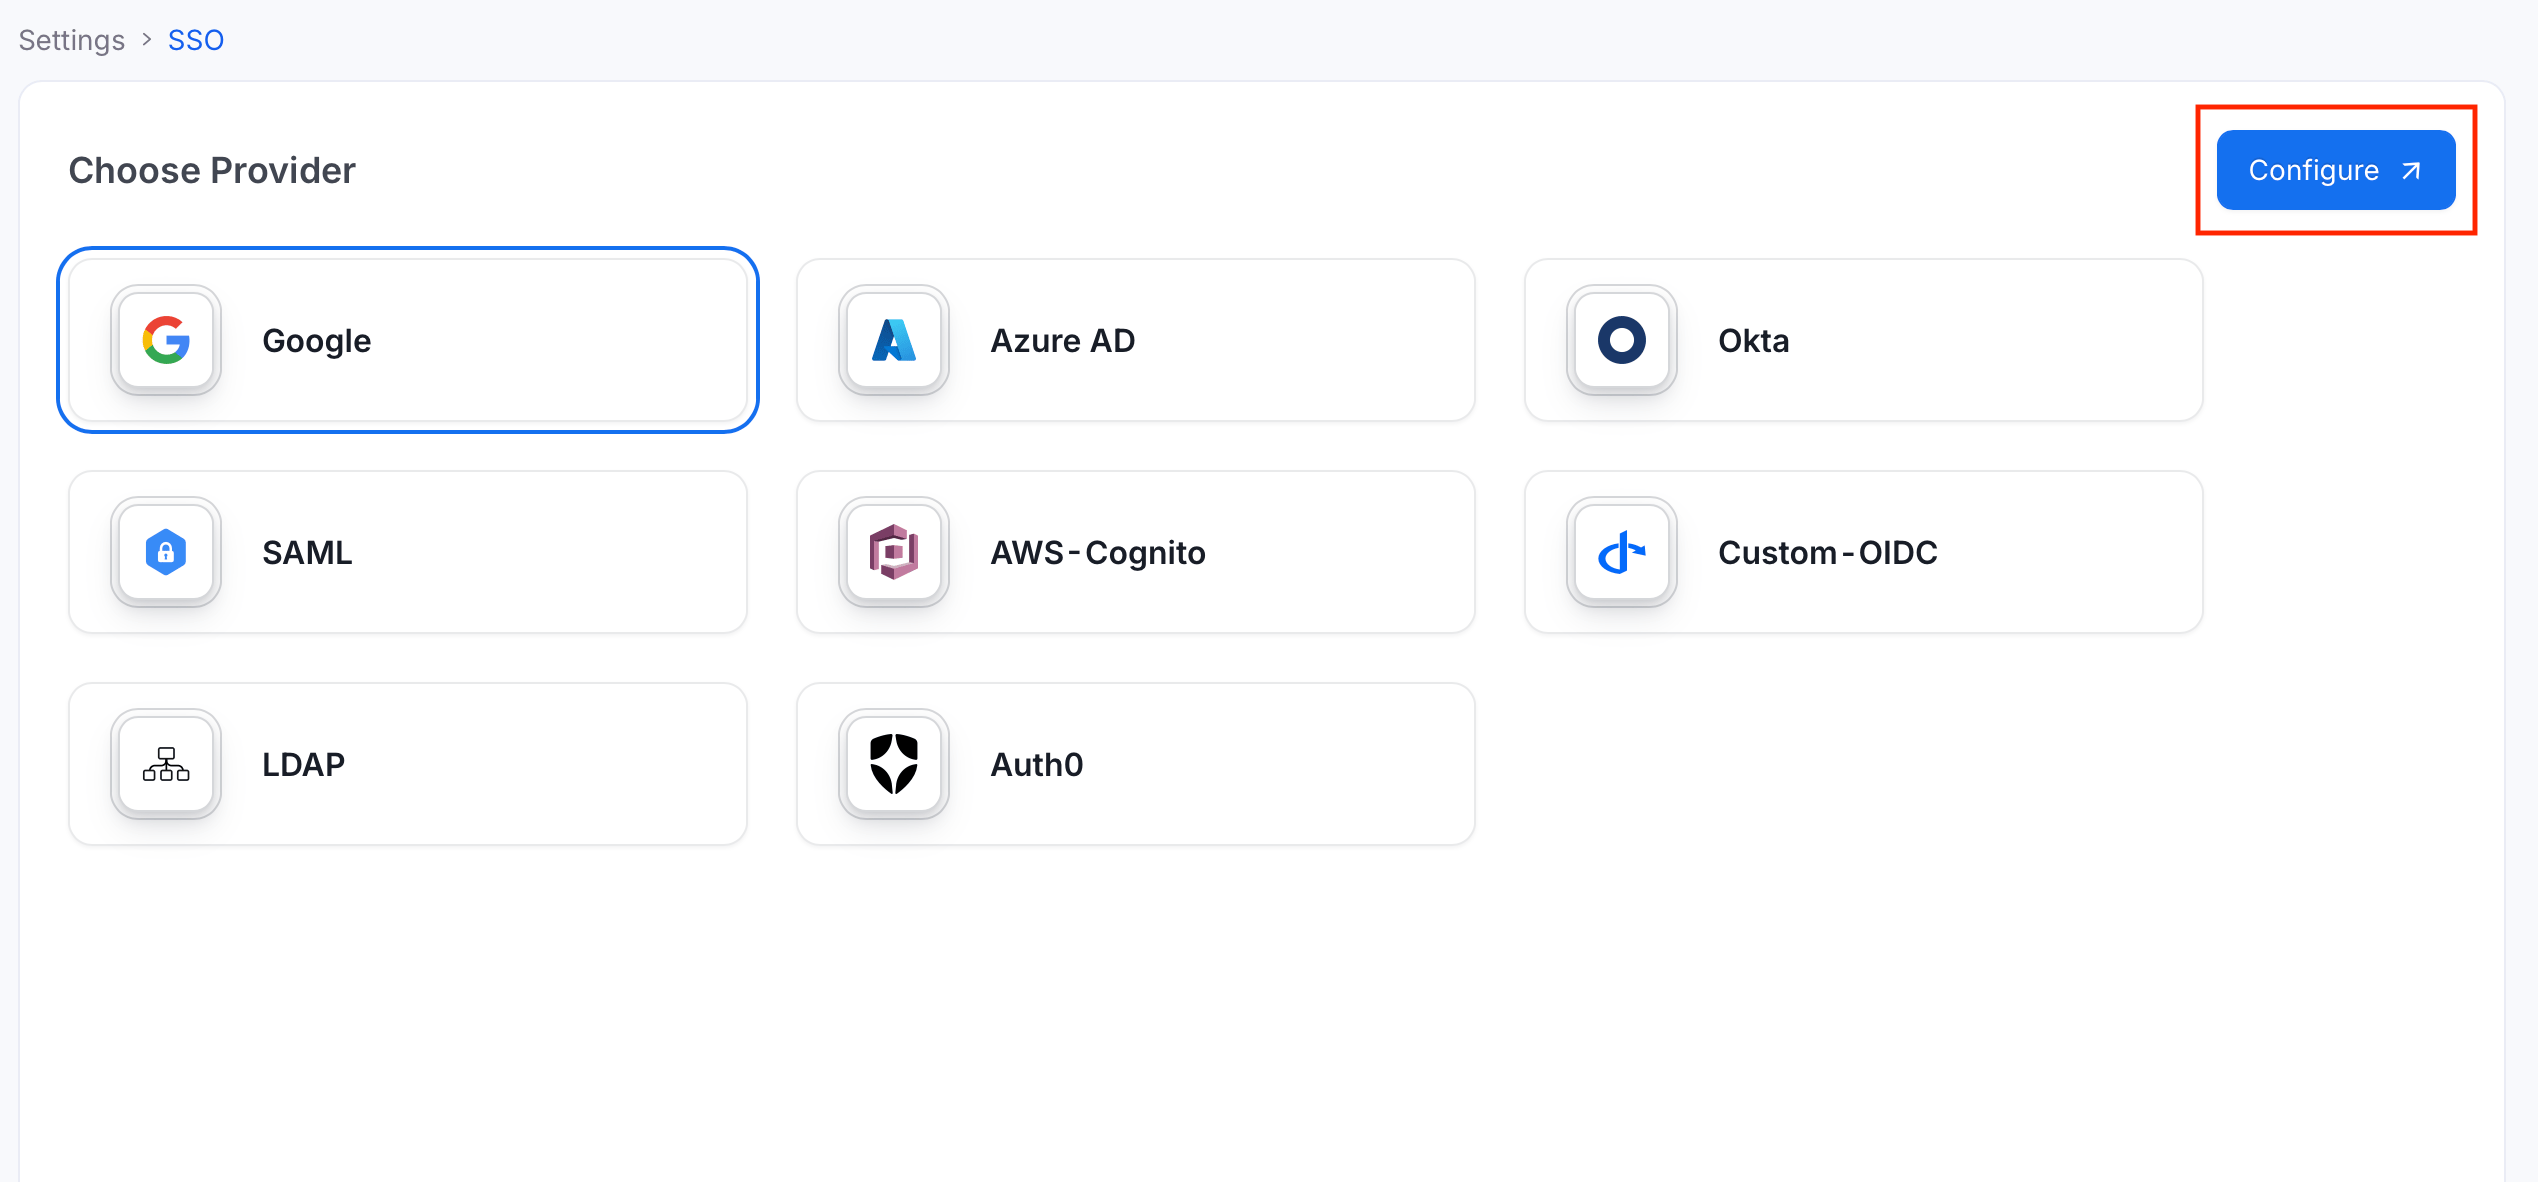This screenshot has width=2538, height=1182.
Task: Choose the Auth0 provider name
Action: tap(1037, 765)
